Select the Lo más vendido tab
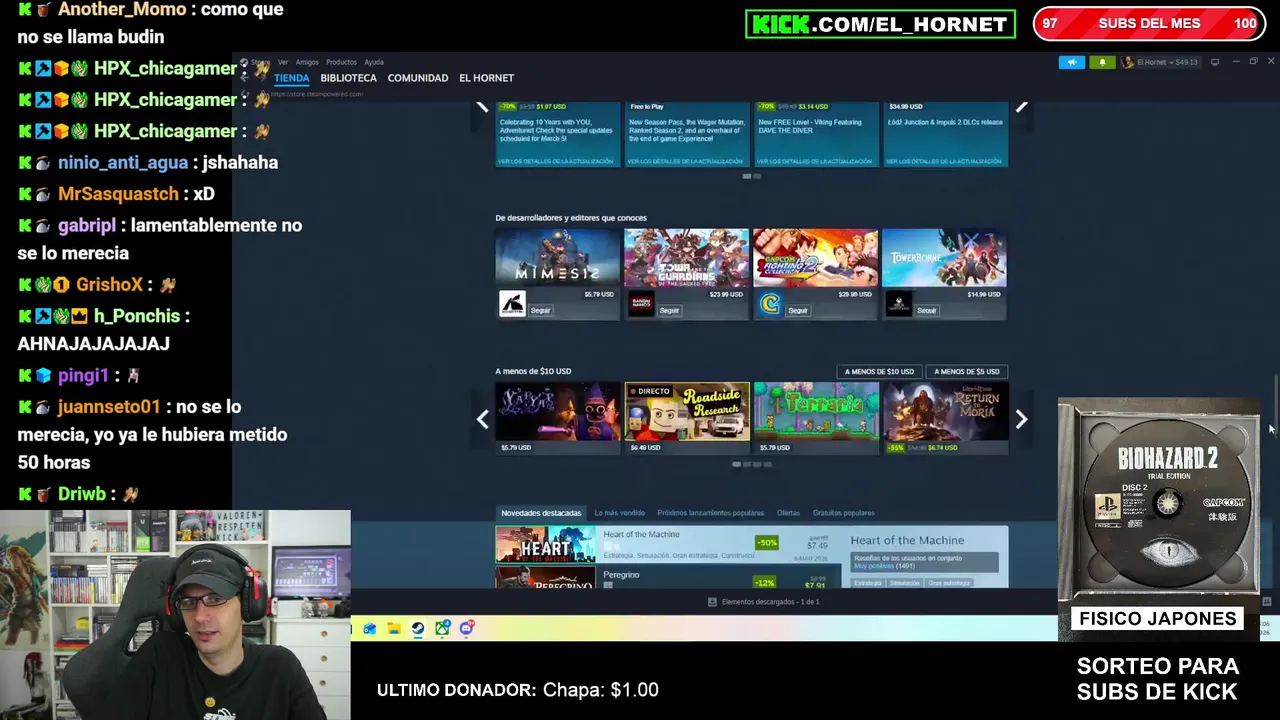This screenshot has height=720, width=1280. pyautogui.click(x=619, y=513)
